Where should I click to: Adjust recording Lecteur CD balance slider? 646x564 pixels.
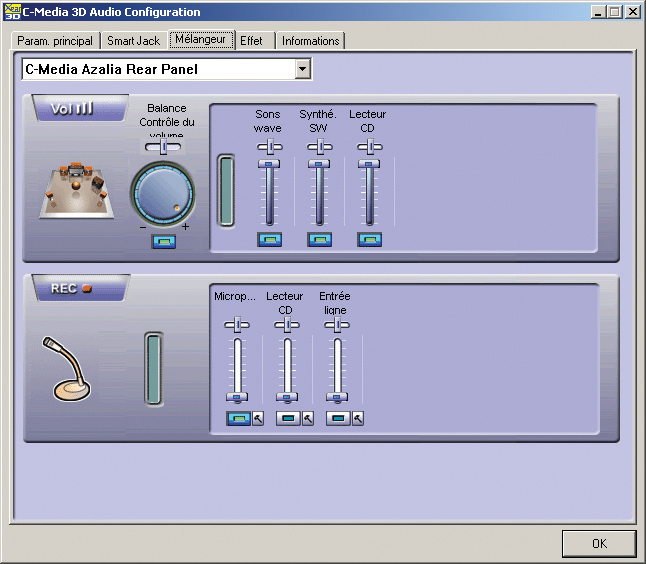[287, 325]
